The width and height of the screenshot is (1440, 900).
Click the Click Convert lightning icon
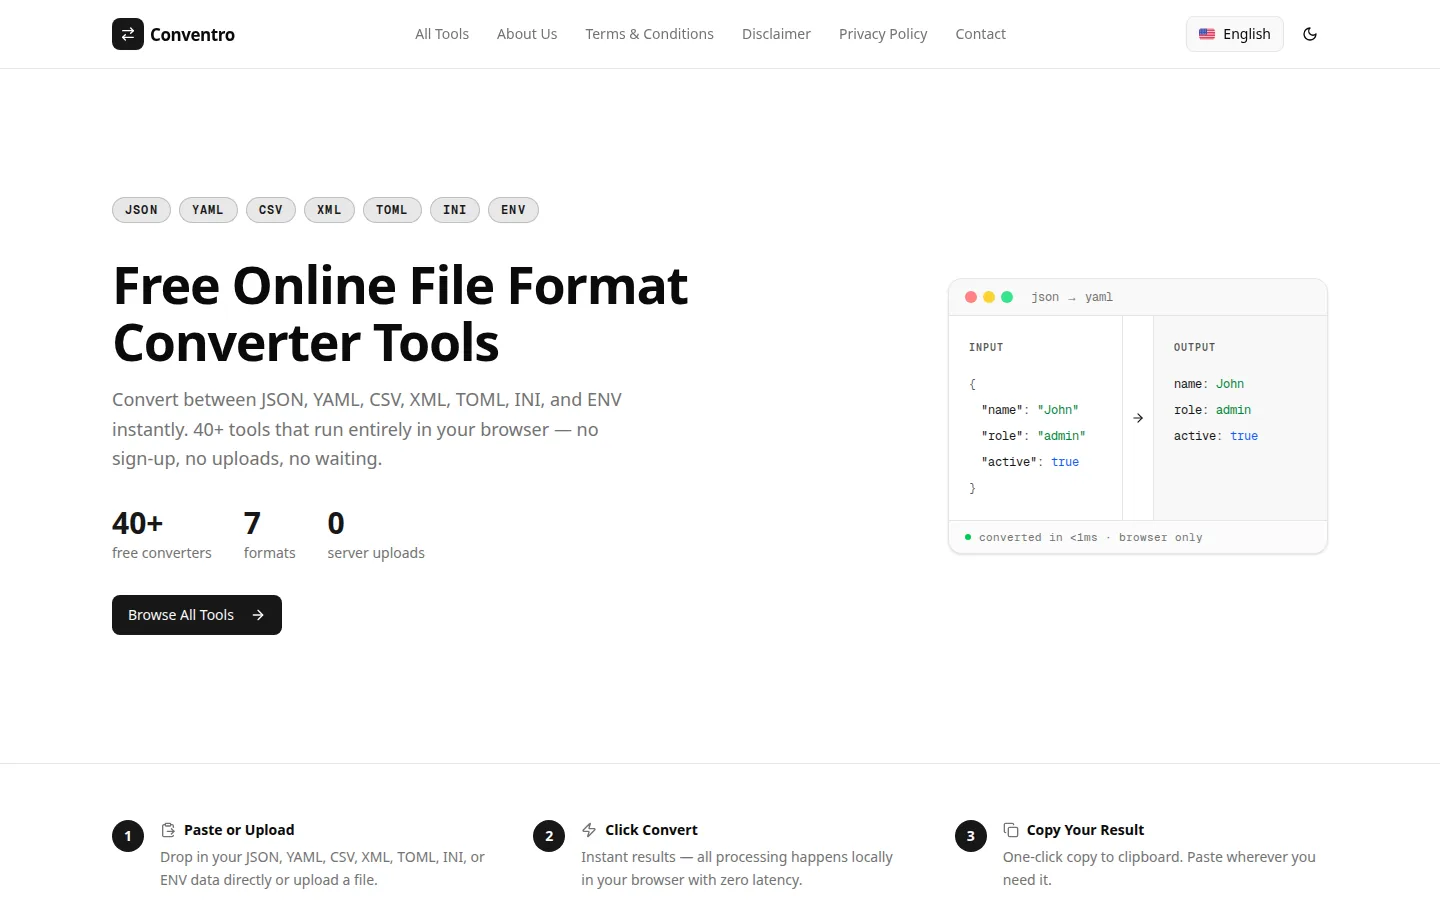(x=589, y=830)
